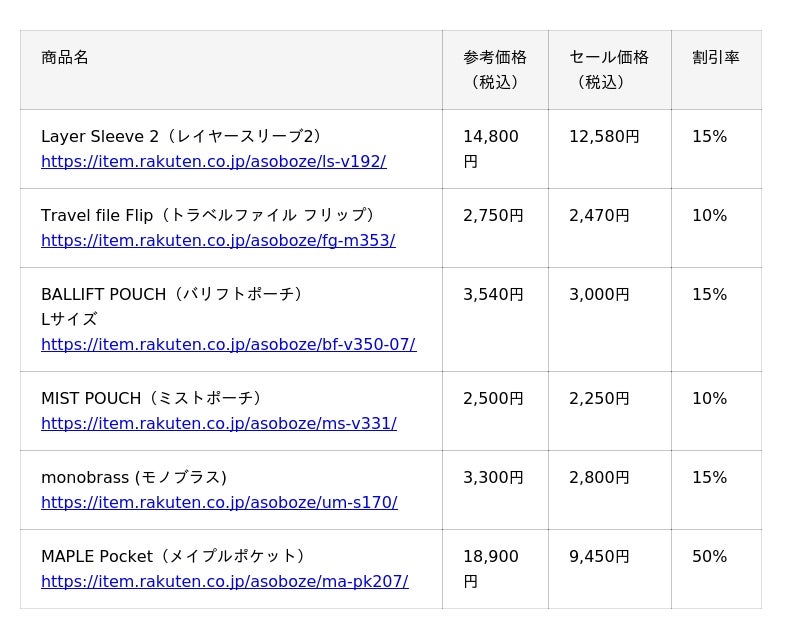
Task: Click the 18,900円 reference price cell
Action: click(495, 569)
